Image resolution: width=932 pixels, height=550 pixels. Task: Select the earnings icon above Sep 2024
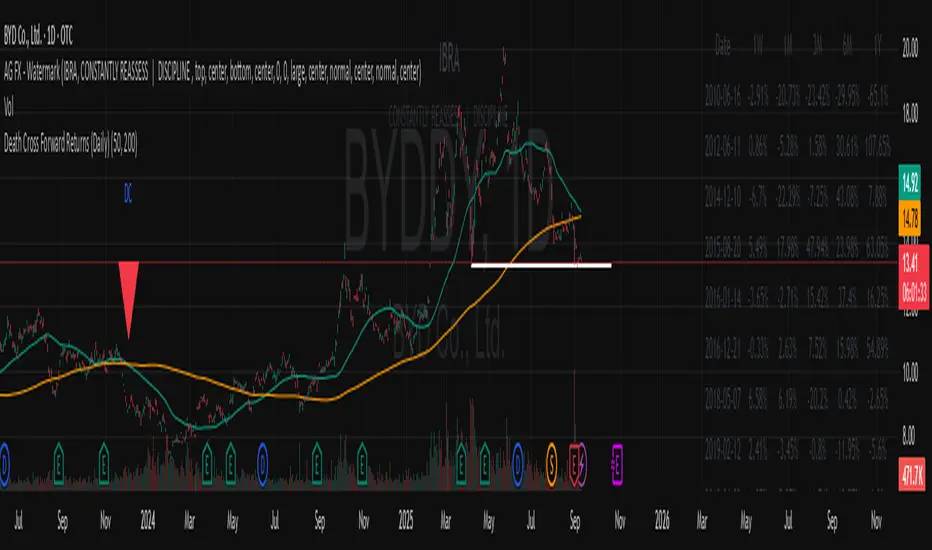317,464
